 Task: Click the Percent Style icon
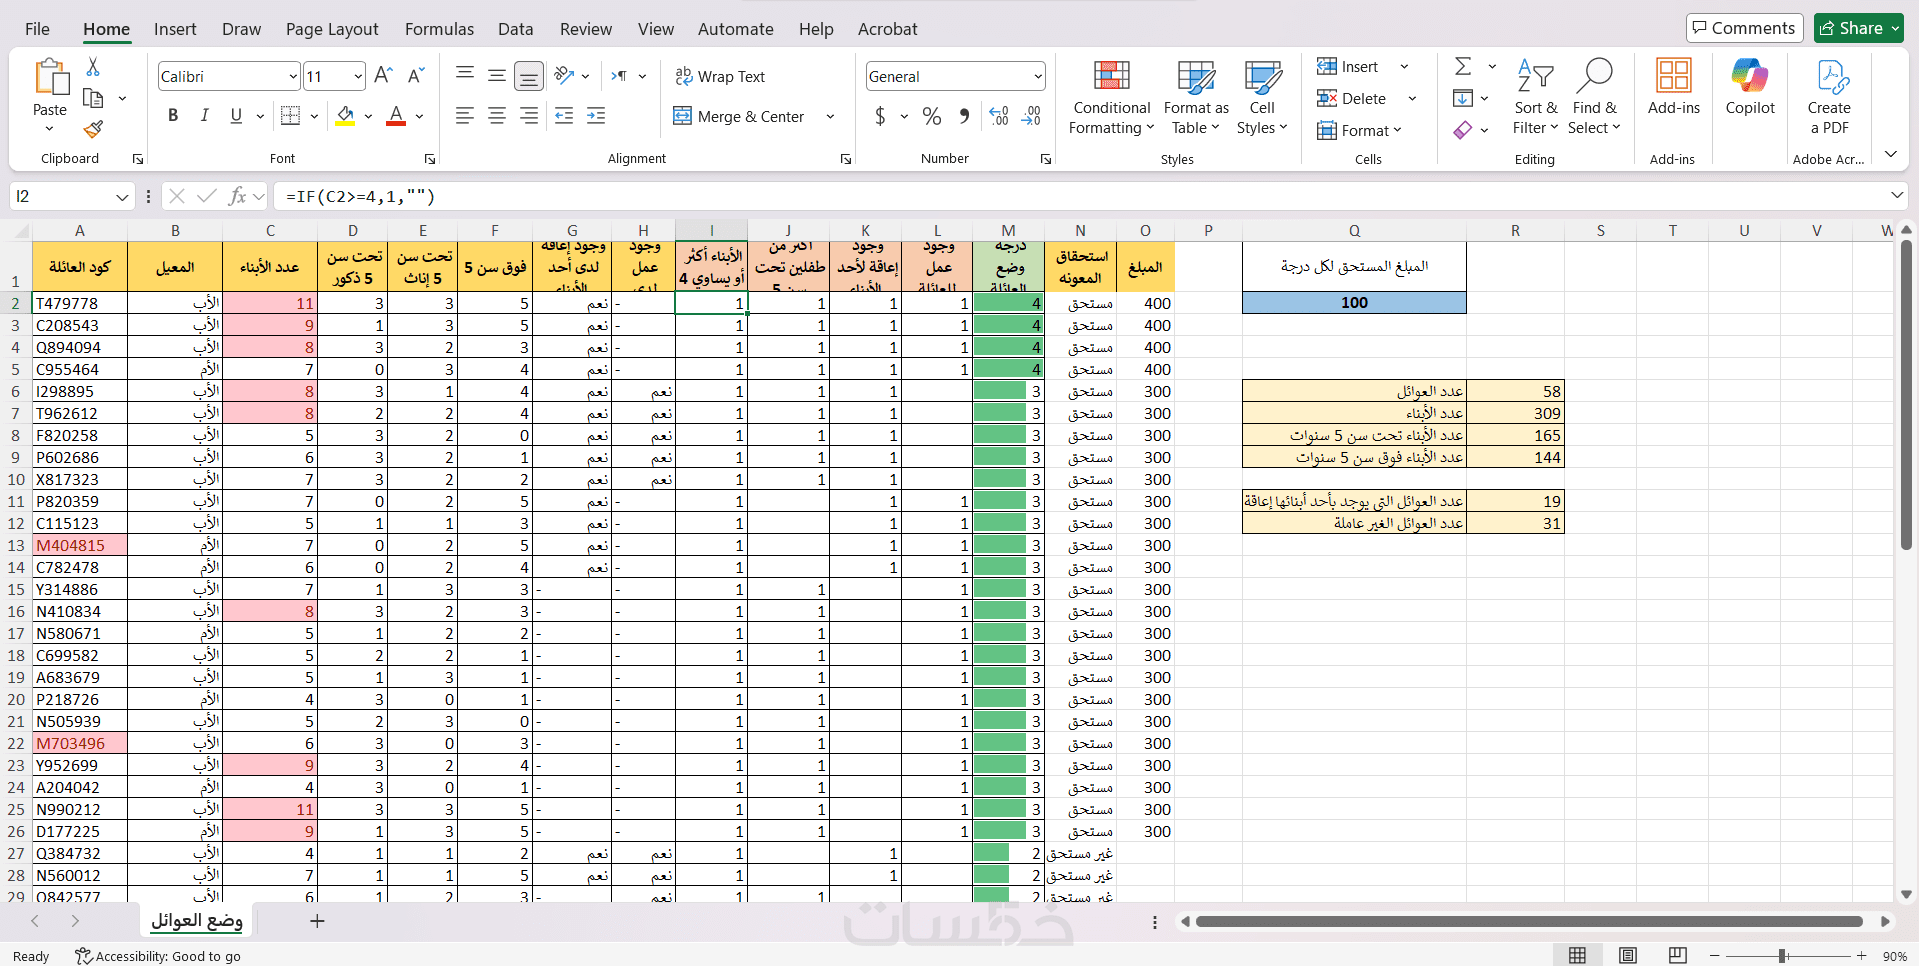coord(932,116)
